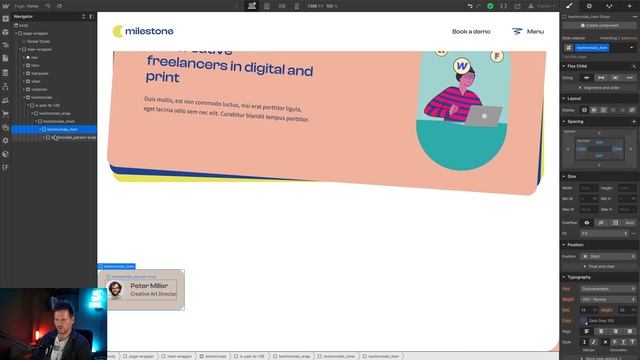Set overflow to Auto

click(x=629, y=223)
